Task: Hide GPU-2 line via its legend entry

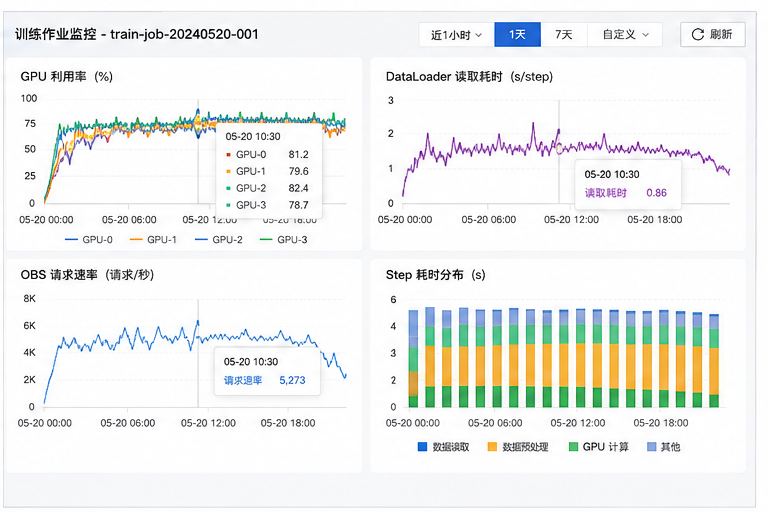Action: click(x=218, y=240)
